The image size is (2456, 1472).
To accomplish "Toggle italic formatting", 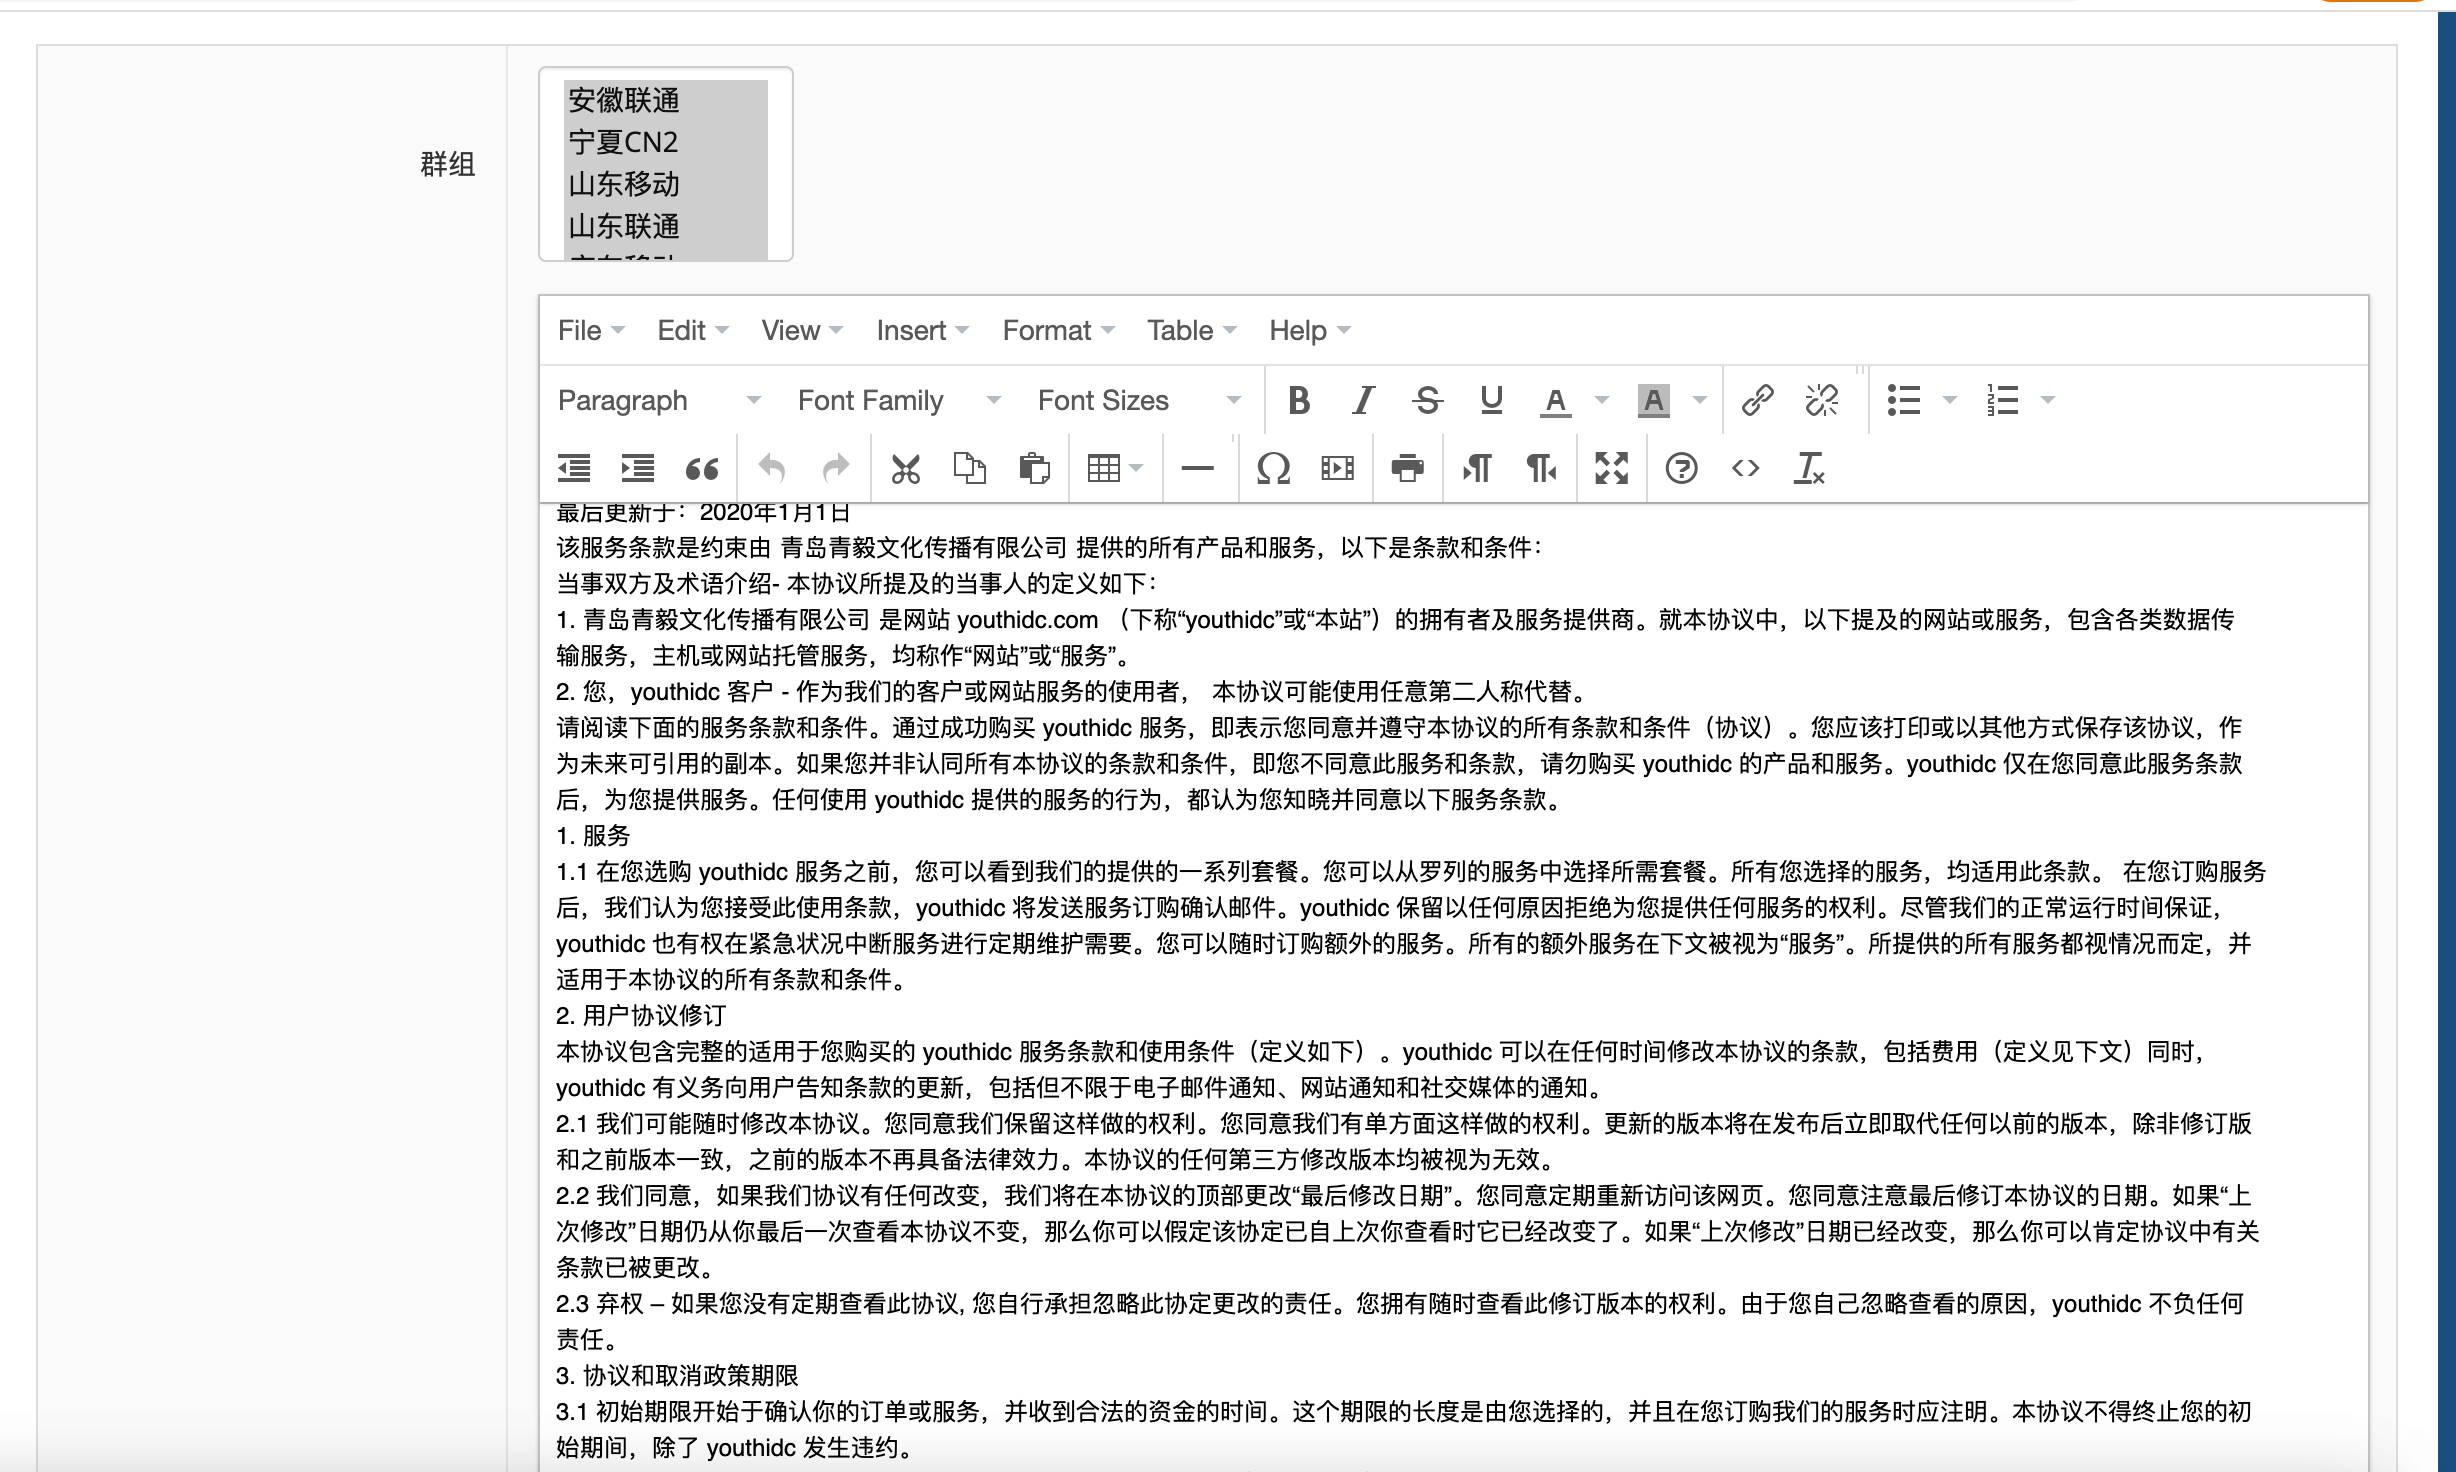I will [x=1363, y=401].
